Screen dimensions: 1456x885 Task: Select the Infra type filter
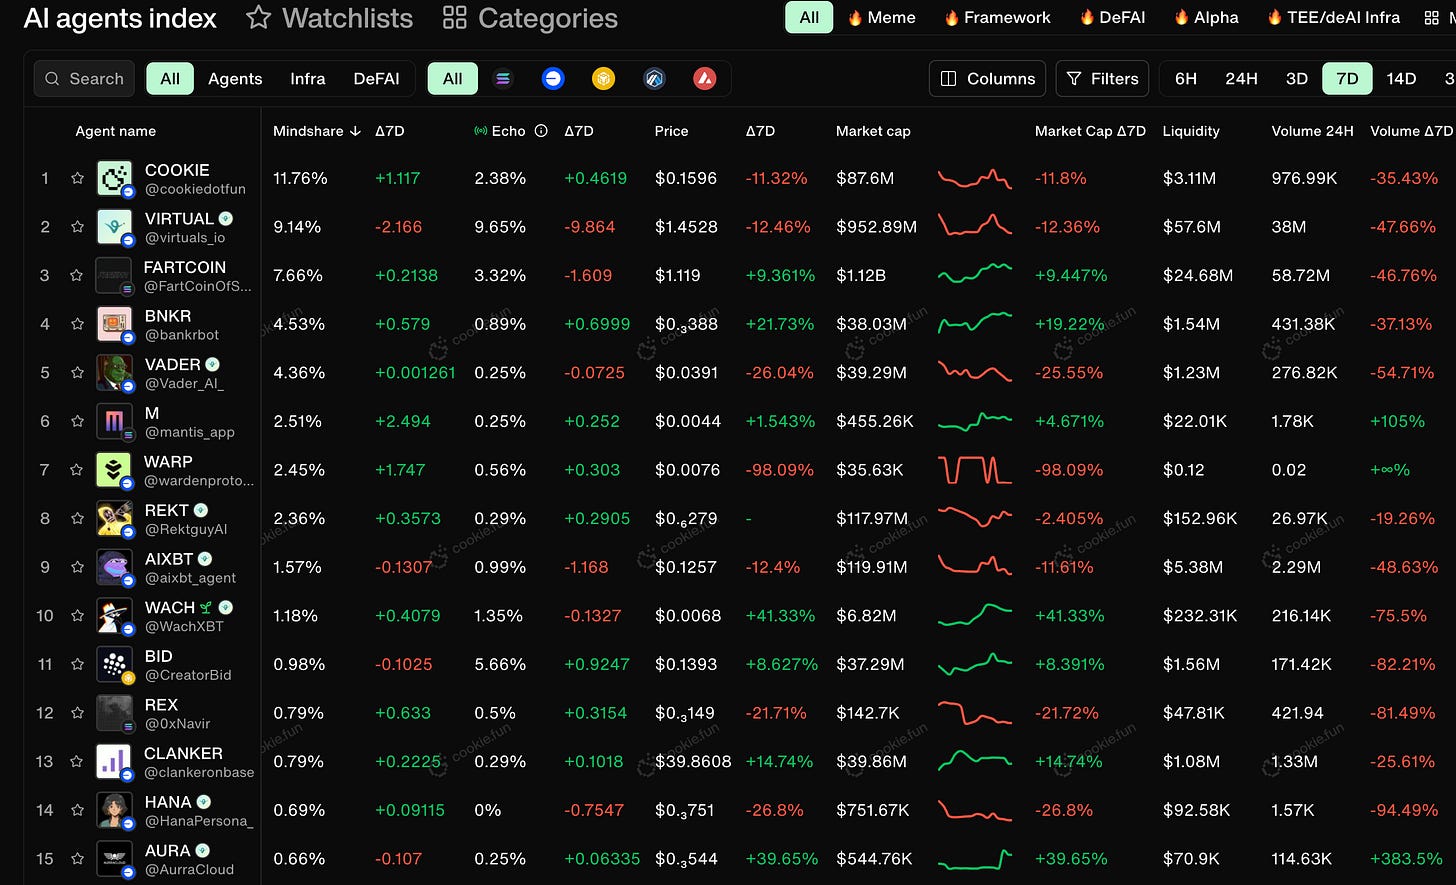click(x=308, y=78)
